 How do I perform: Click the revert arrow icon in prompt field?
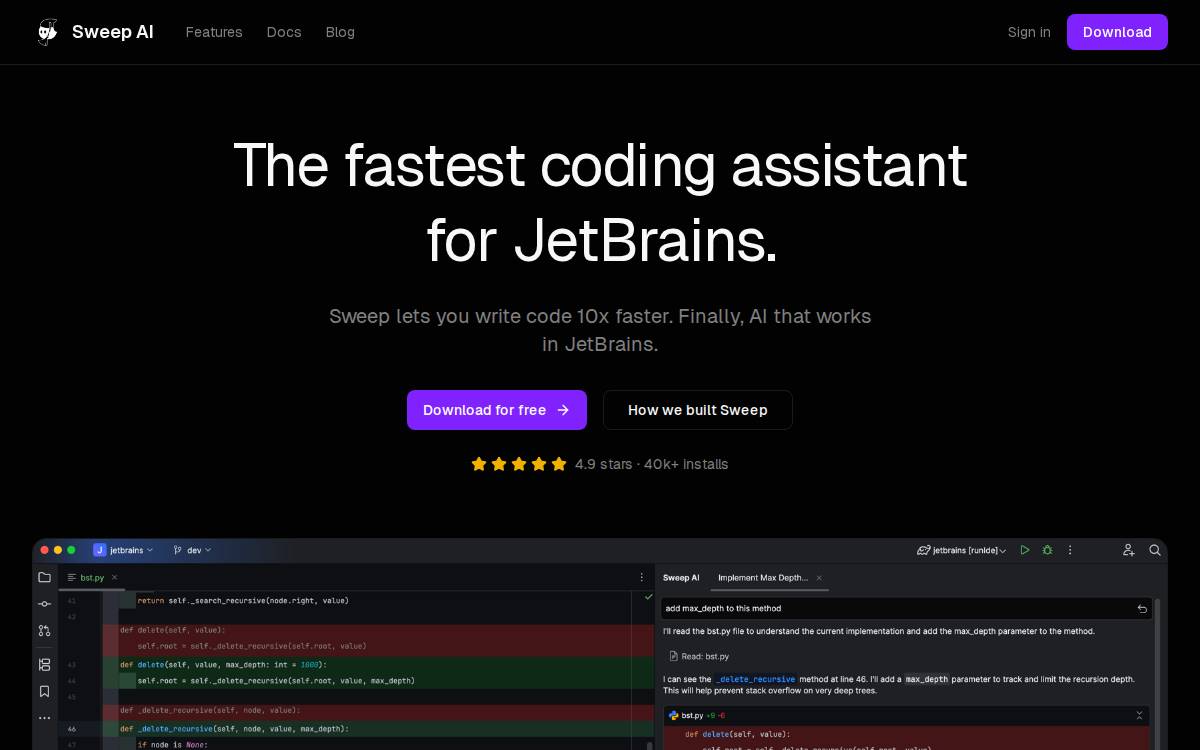click(1142, 608)
